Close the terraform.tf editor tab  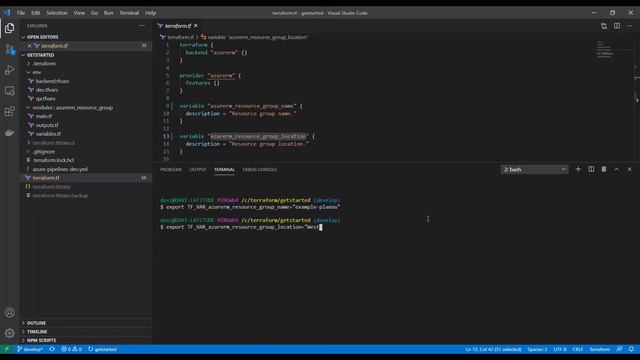pyautogui.click(x=196, y=26)
